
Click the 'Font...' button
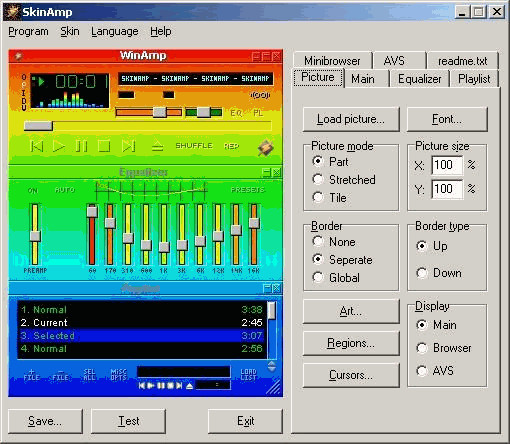(x=447, y=119)
